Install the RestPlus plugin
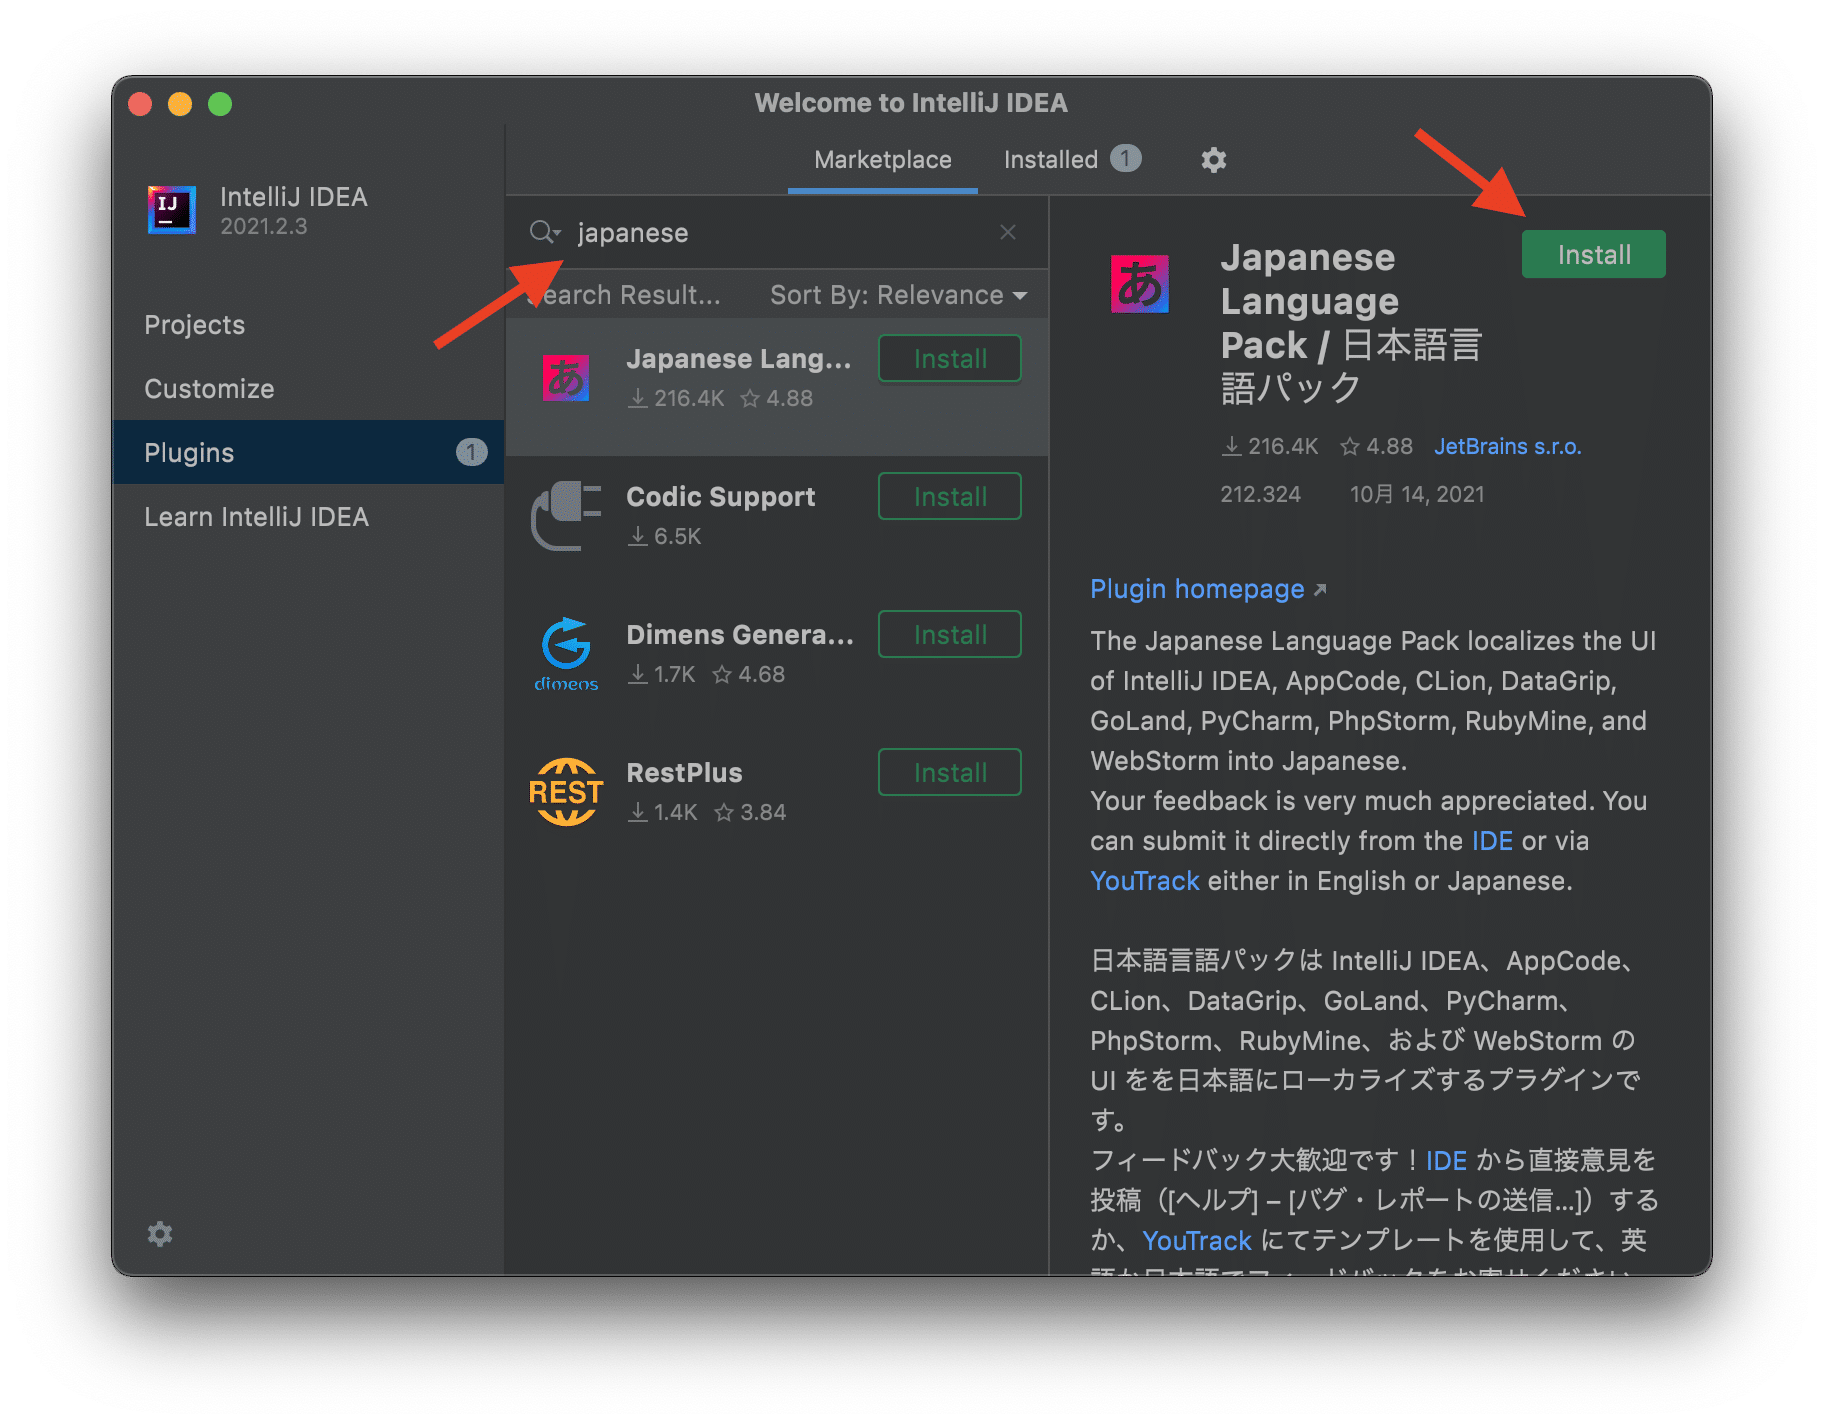This screenshot has height=1424, width=1824. (949, 773)
